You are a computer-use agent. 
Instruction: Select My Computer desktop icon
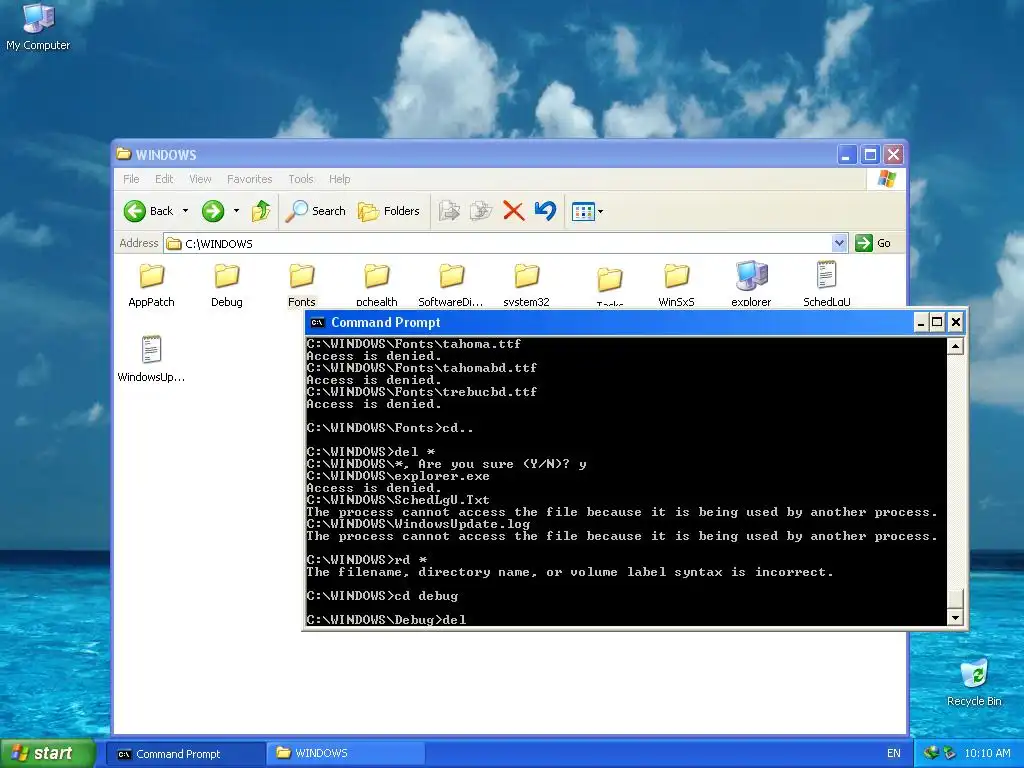[x=38, y=27]
